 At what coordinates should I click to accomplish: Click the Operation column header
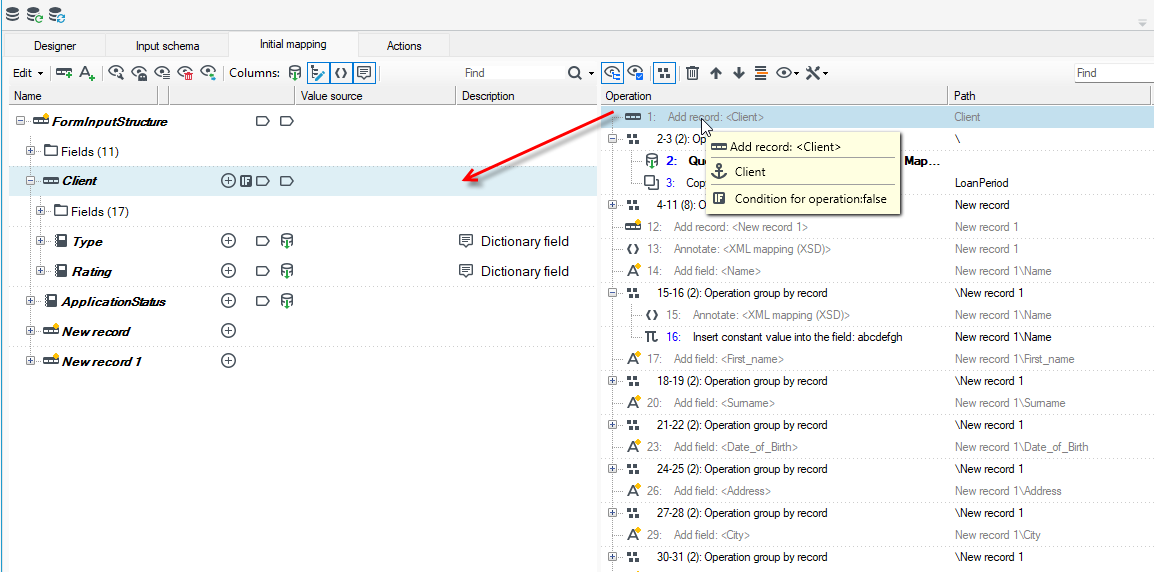(x=774, y=96)
